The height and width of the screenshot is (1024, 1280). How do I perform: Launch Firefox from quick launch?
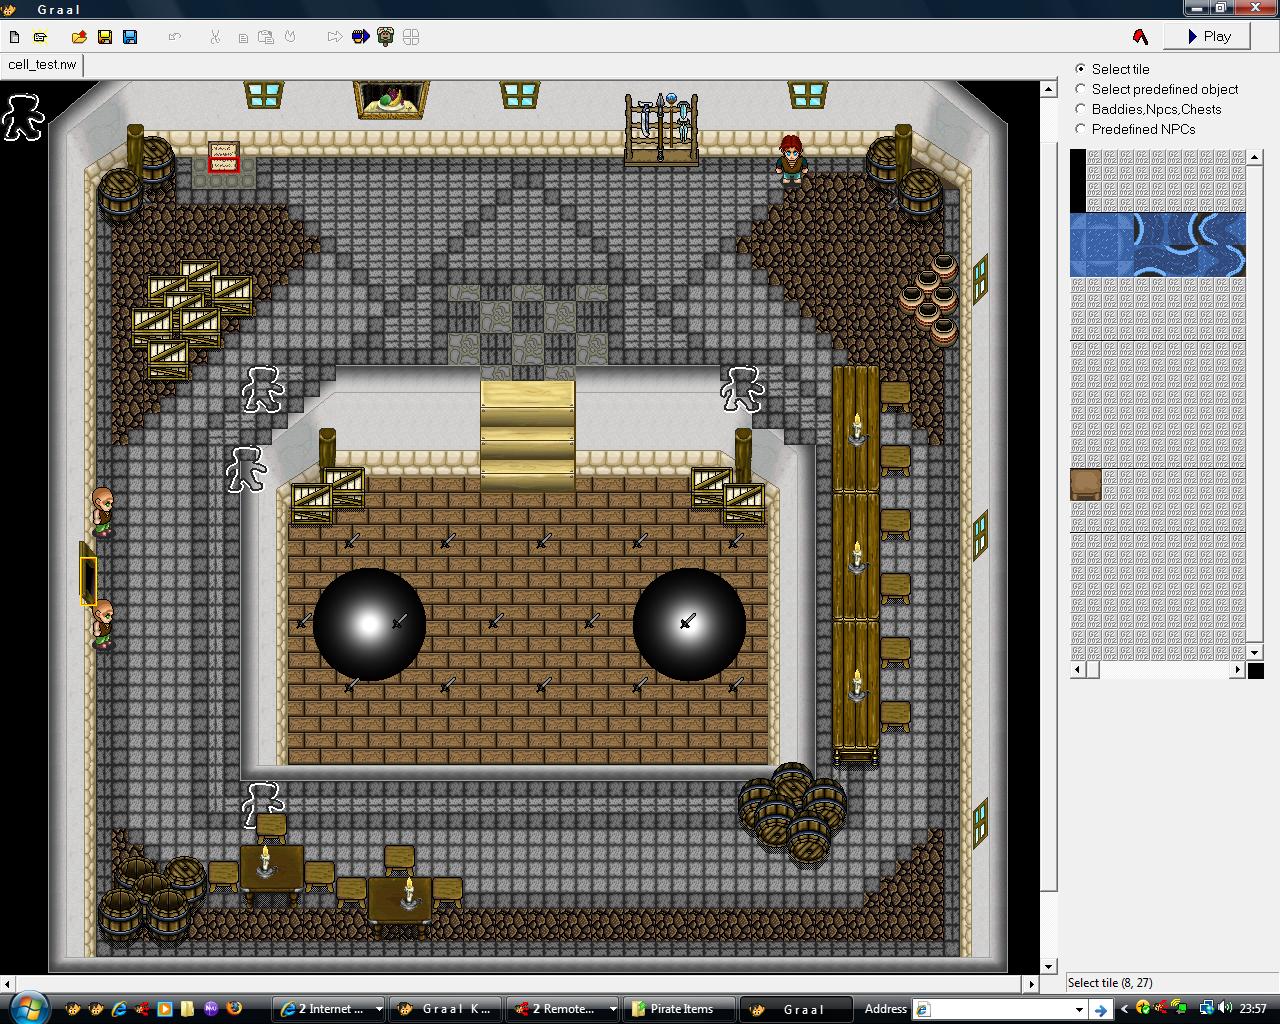[x=234, y=1009]
